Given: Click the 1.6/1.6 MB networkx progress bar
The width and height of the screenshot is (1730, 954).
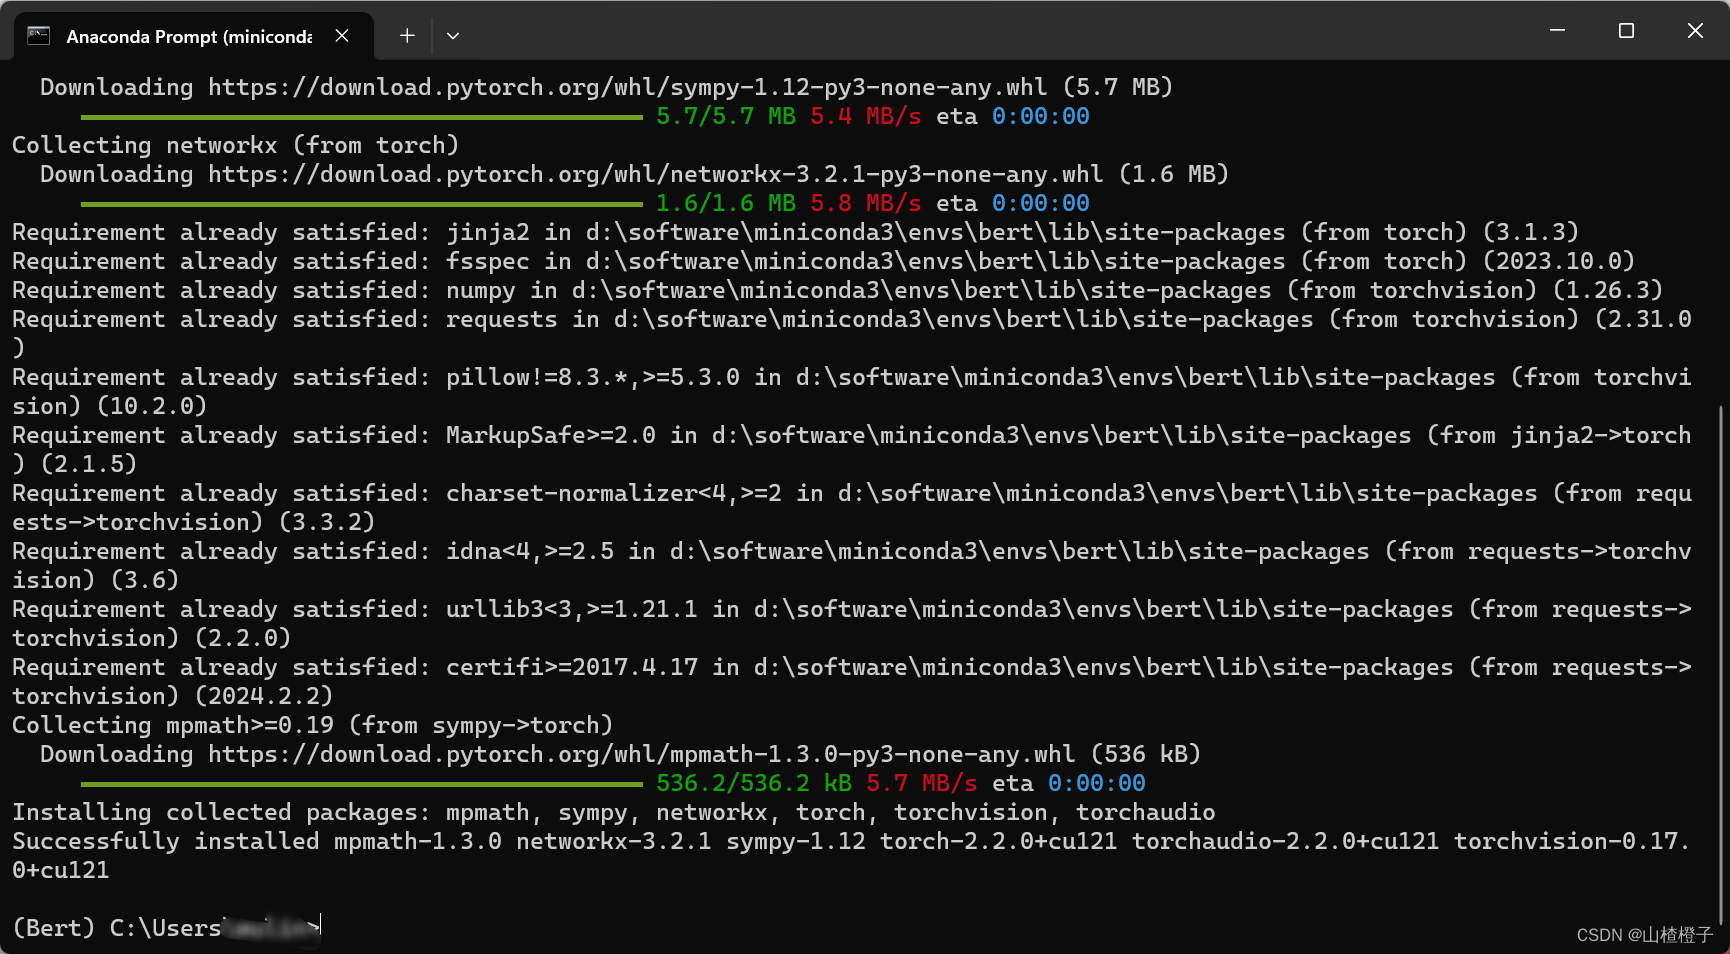Looking at the screenshot, I should 361,204.
